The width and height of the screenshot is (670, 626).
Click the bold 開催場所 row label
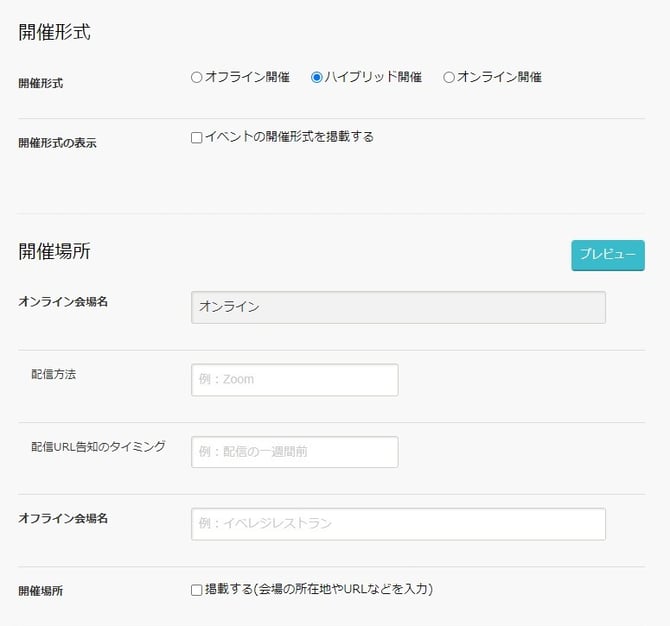tap(41, 591)
